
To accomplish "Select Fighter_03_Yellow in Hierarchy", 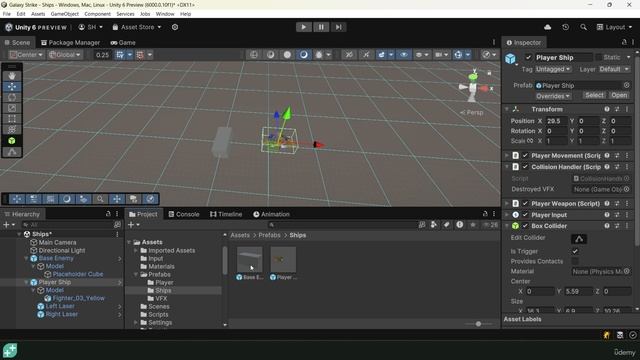I will click(x=79, y=298).
